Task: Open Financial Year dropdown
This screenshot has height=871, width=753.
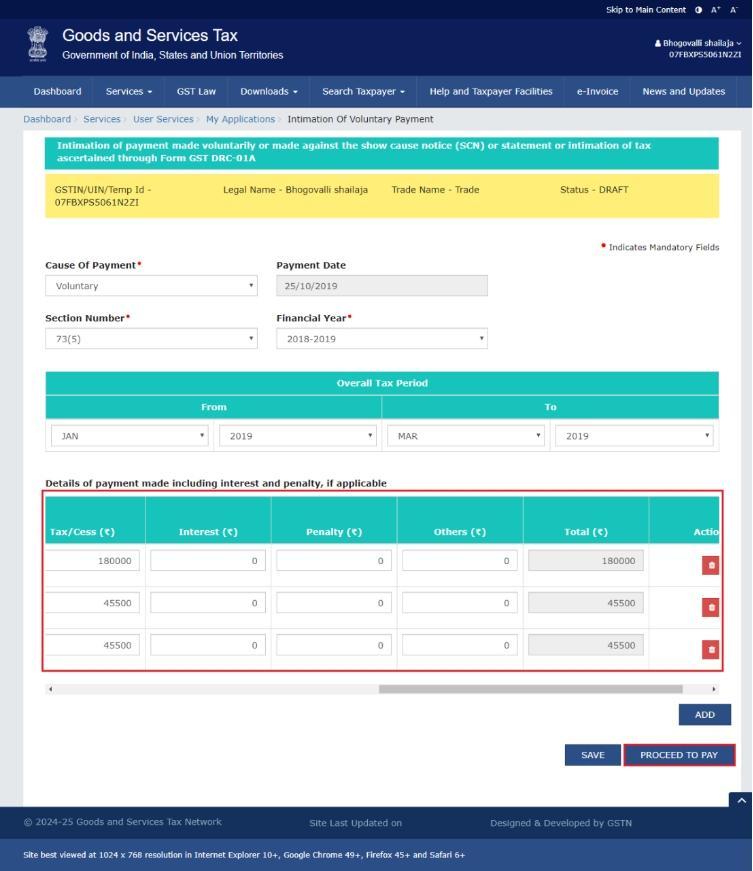Action: point(381,338)
